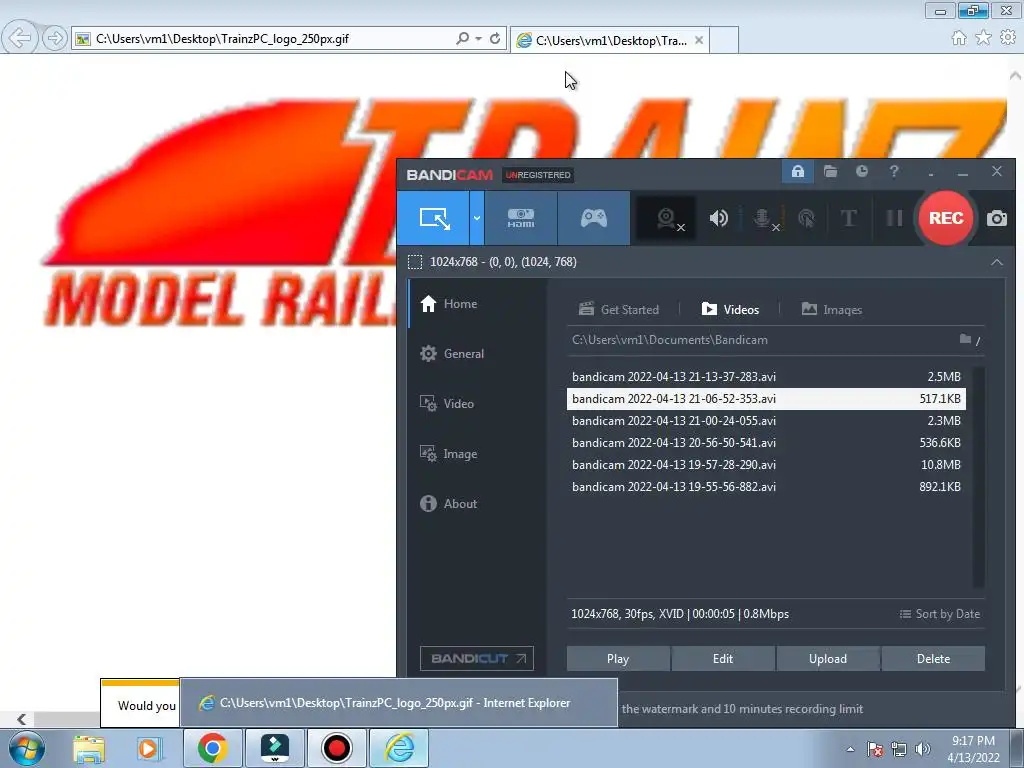
Task: Close the TrainzPC logo tab in IE
Action: coord(699,40)
